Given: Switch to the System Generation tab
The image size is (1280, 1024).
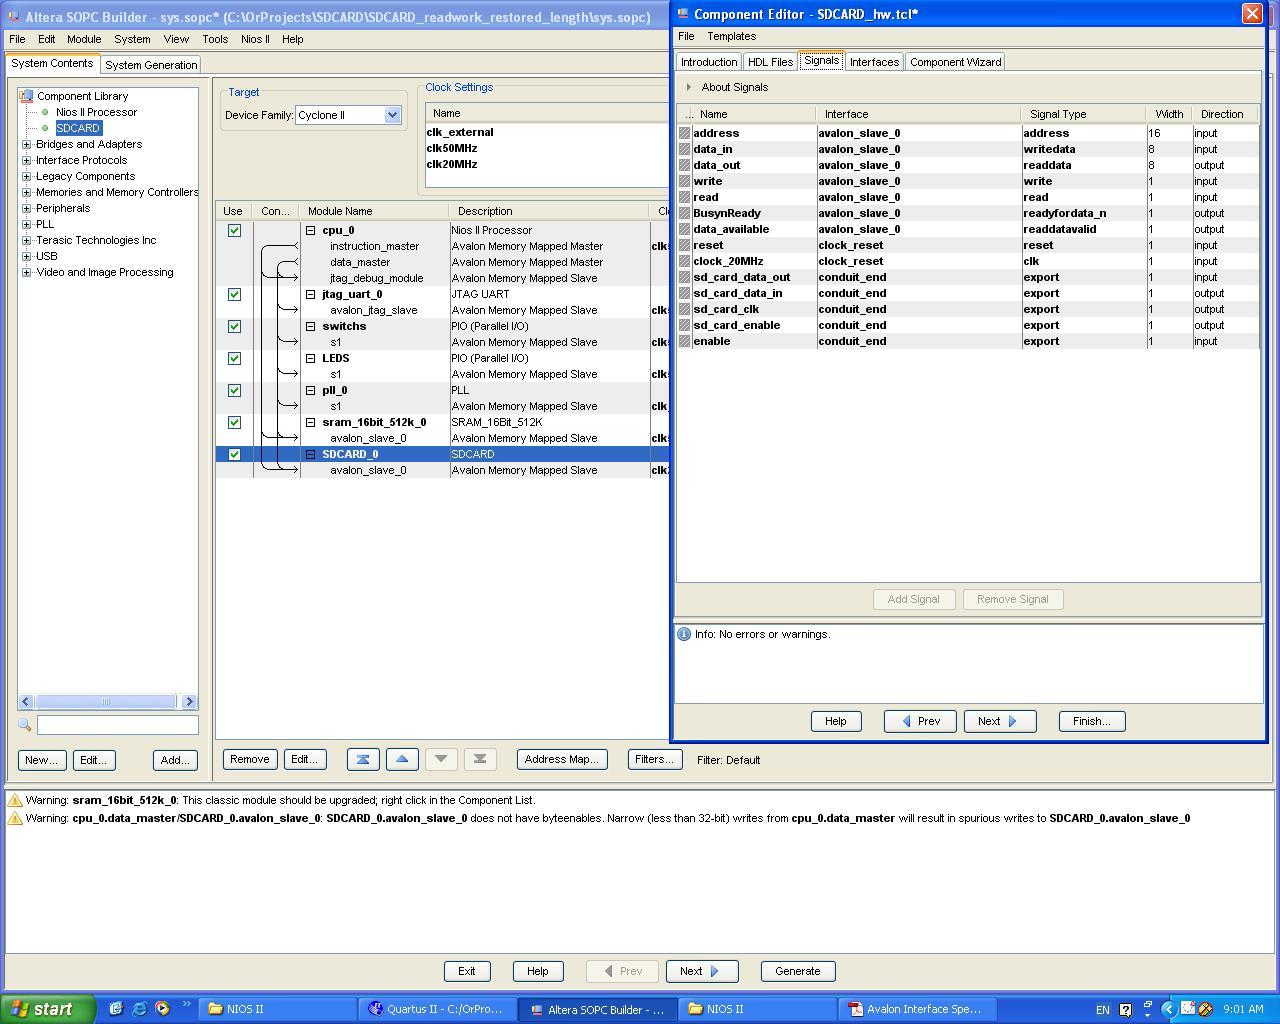Looking at the screenshot, I should click(x=151, y=65).
